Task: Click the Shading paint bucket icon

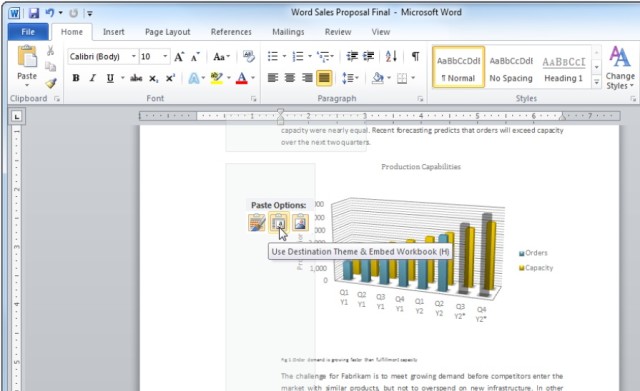Action: point(378,78)
